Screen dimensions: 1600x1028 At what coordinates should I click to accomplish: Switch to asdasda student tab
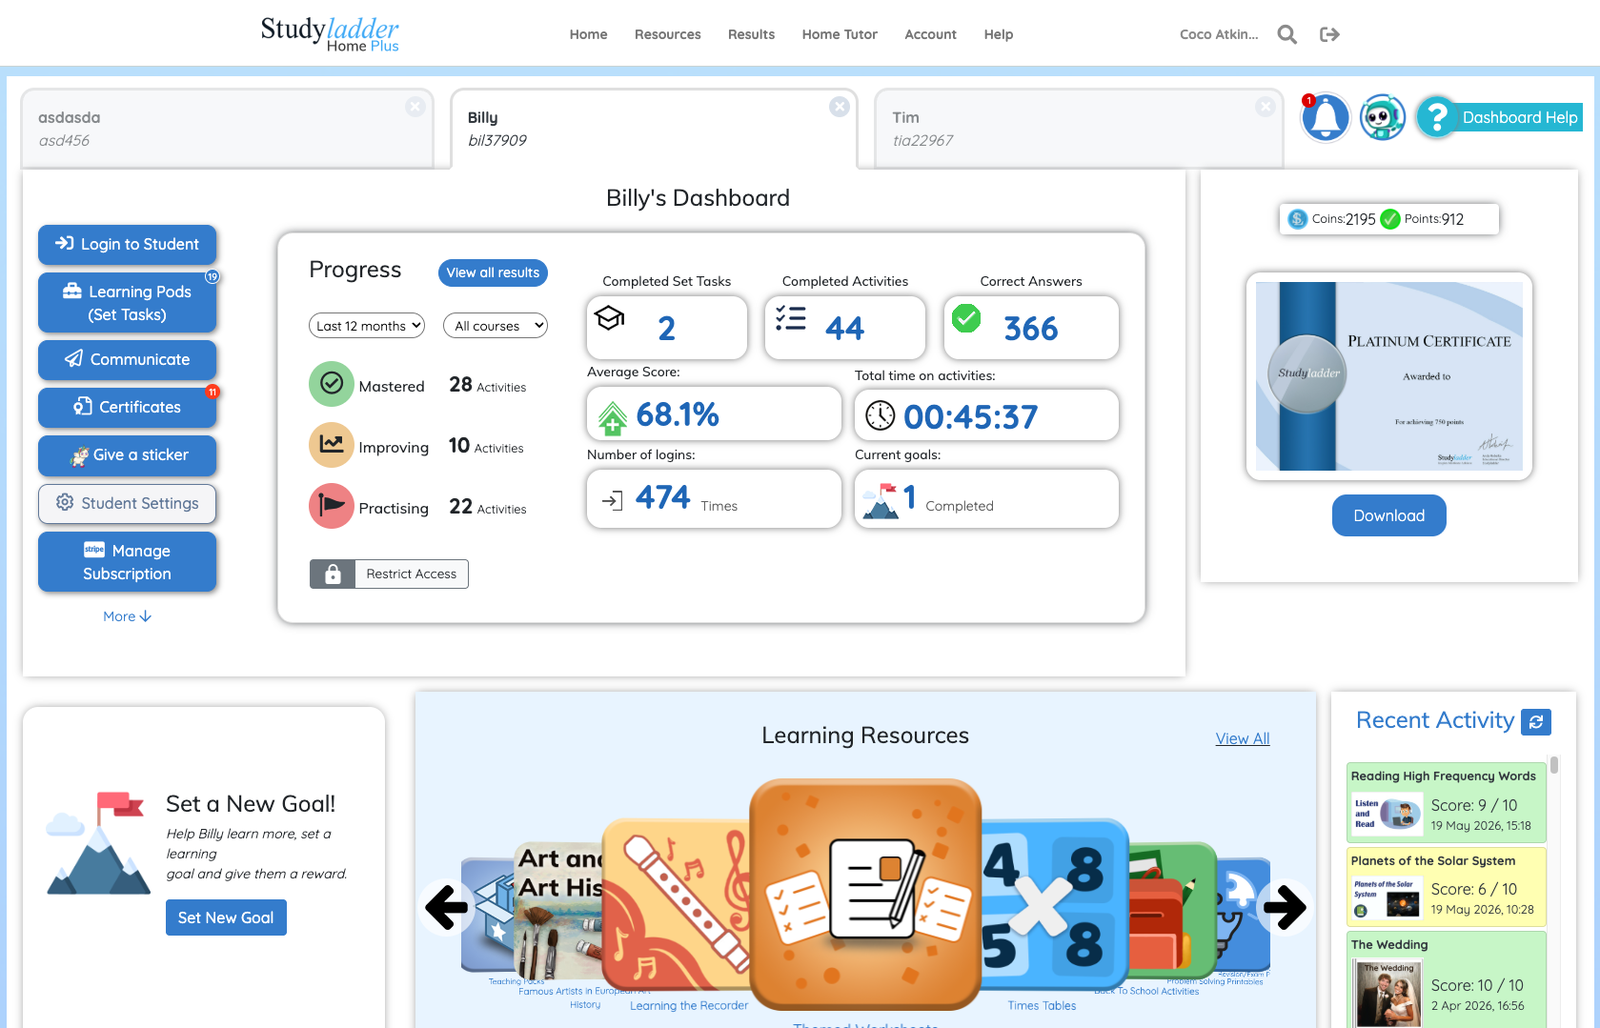227,129
